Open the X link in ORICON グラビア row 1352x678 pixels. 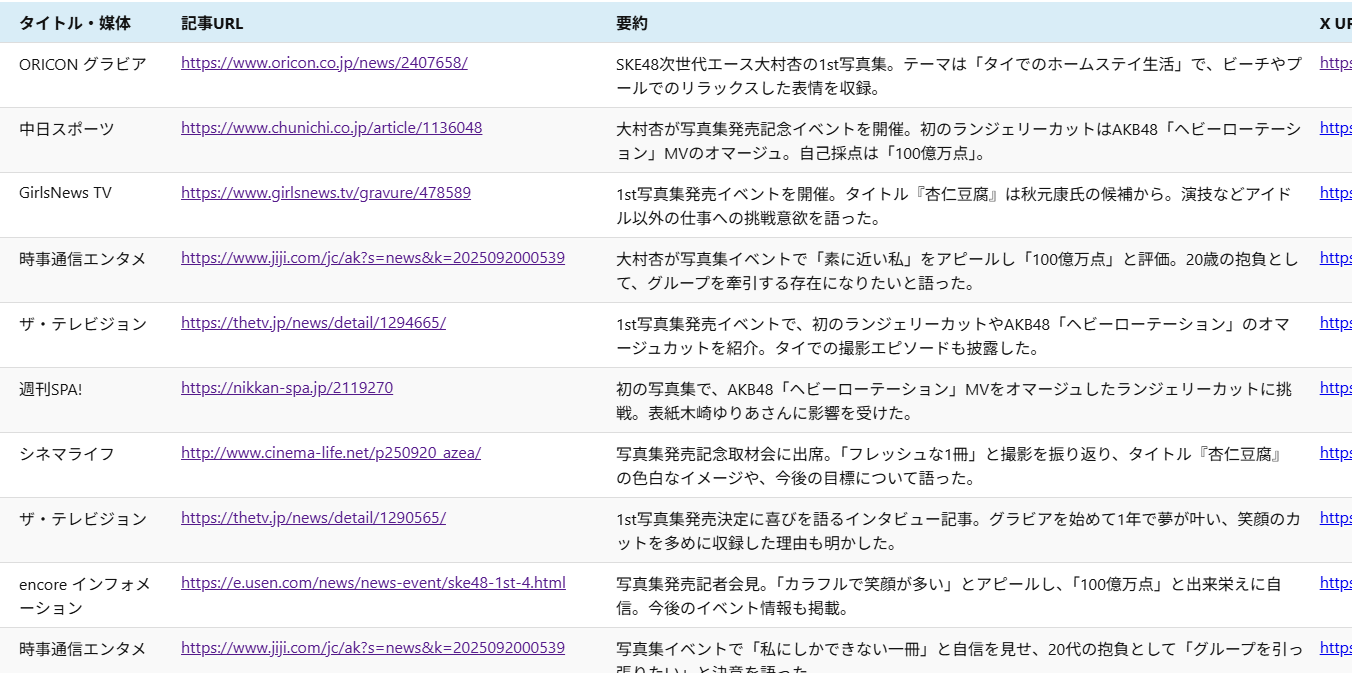coord(1335,63)
